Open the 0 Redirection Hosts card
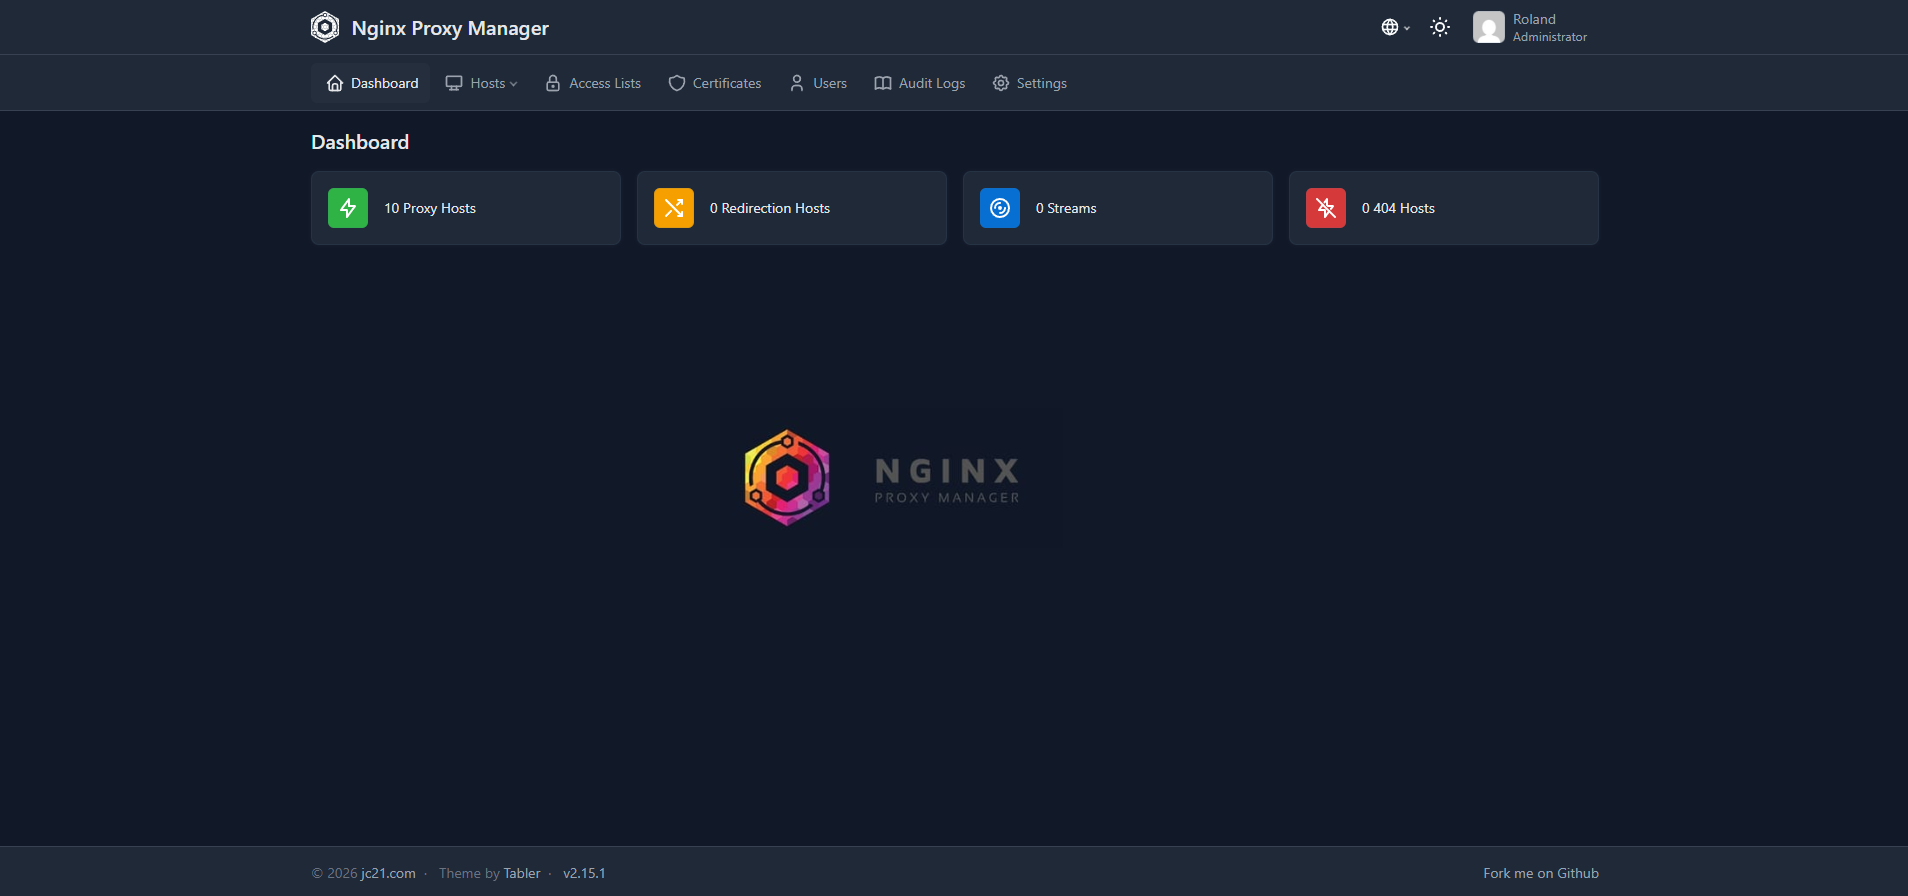 [792, 208]
